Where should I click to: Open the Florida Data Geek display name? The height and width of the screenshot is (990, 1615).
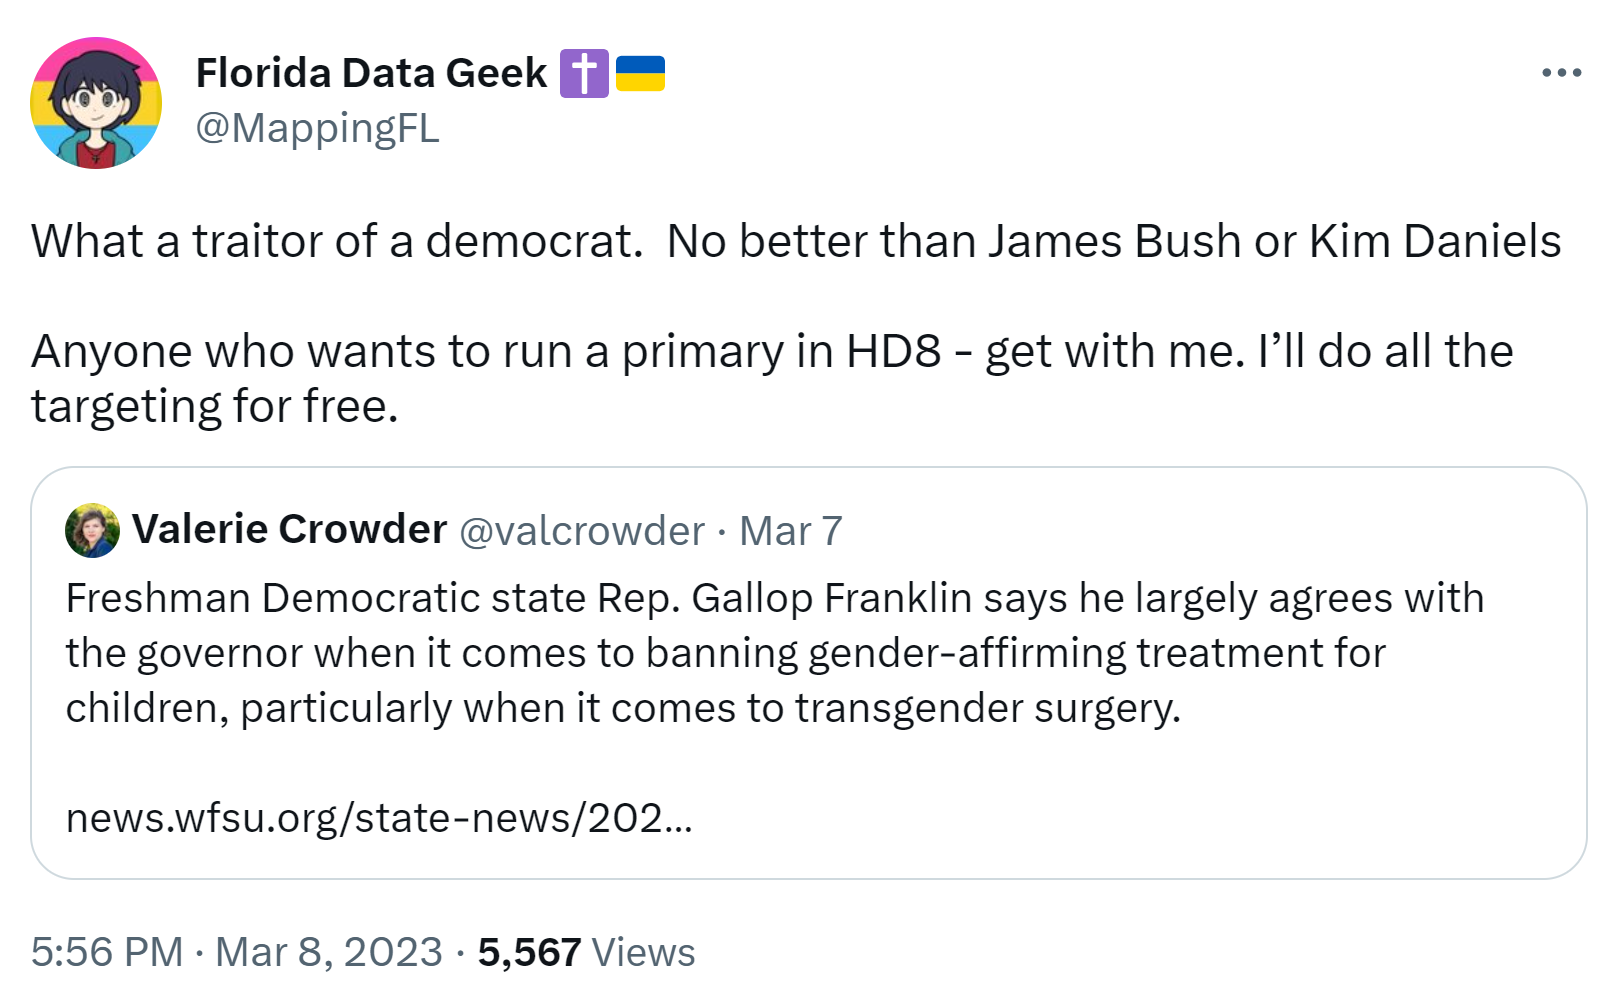[x=372, y=73]
